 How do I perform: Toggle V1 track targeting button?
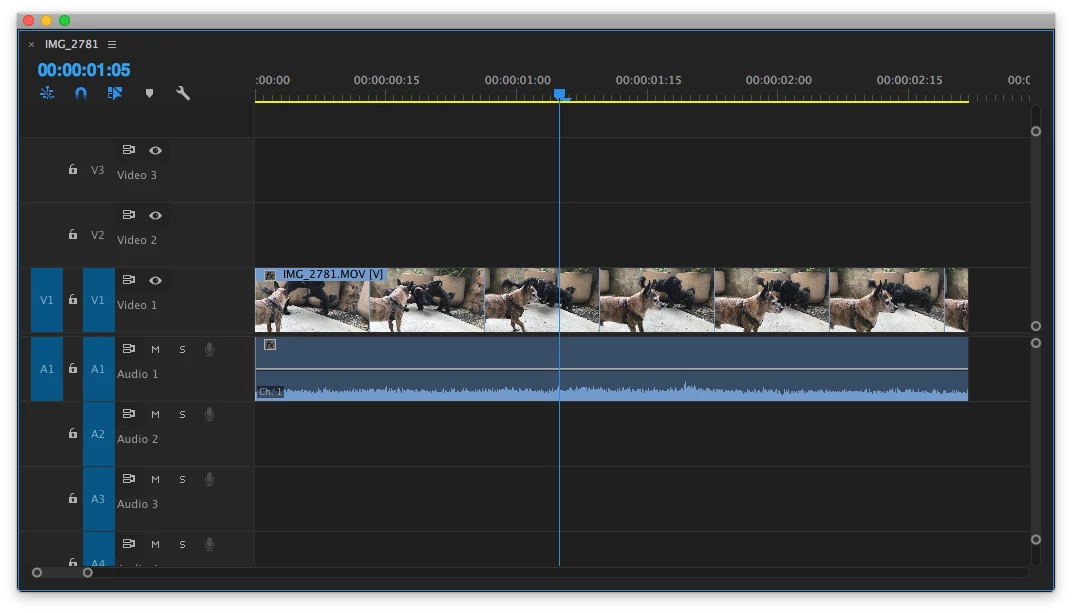(x=98, y=300)
